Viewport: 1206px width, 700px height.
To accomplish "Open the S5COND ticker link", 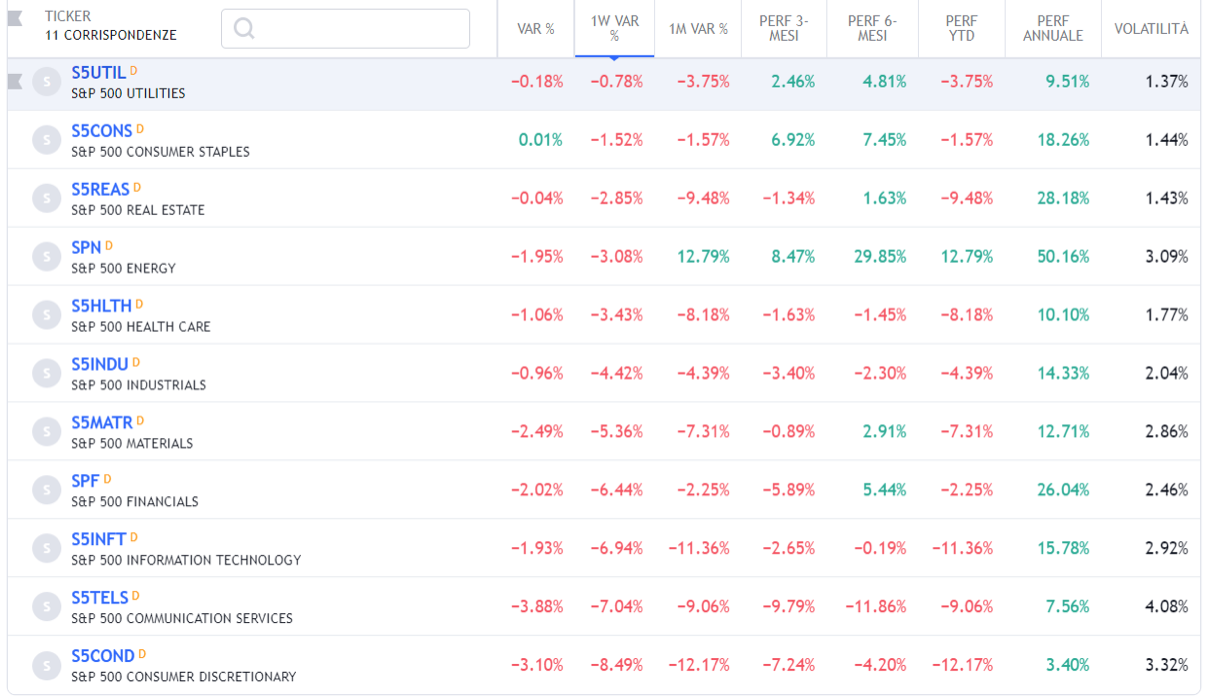I will 103,655.
